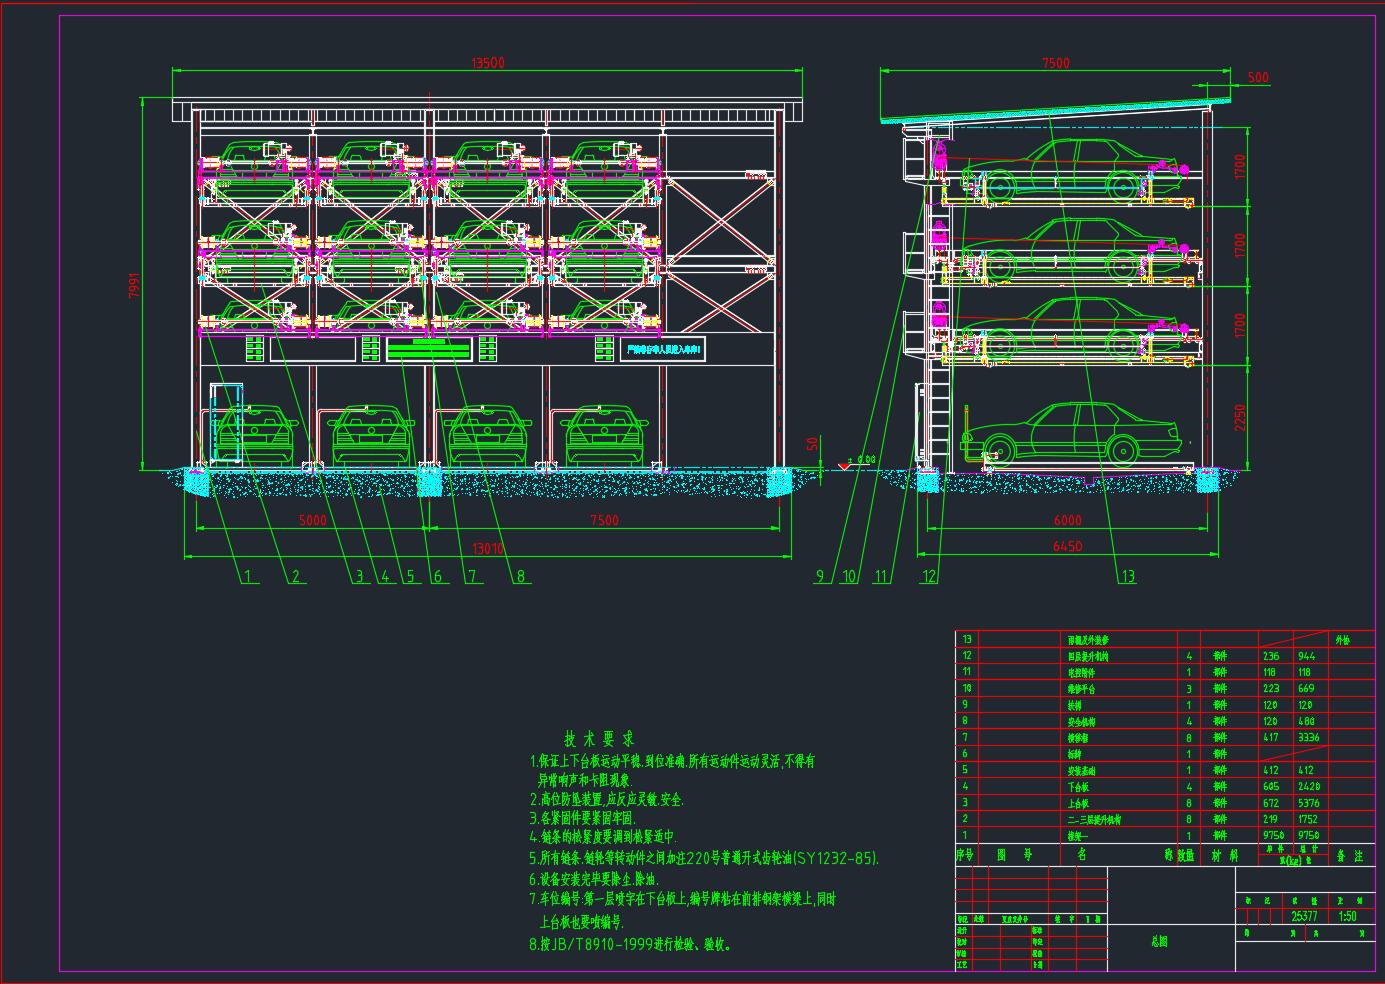
Task: Select part callout number 1
Action: click(x=247, y=576)
